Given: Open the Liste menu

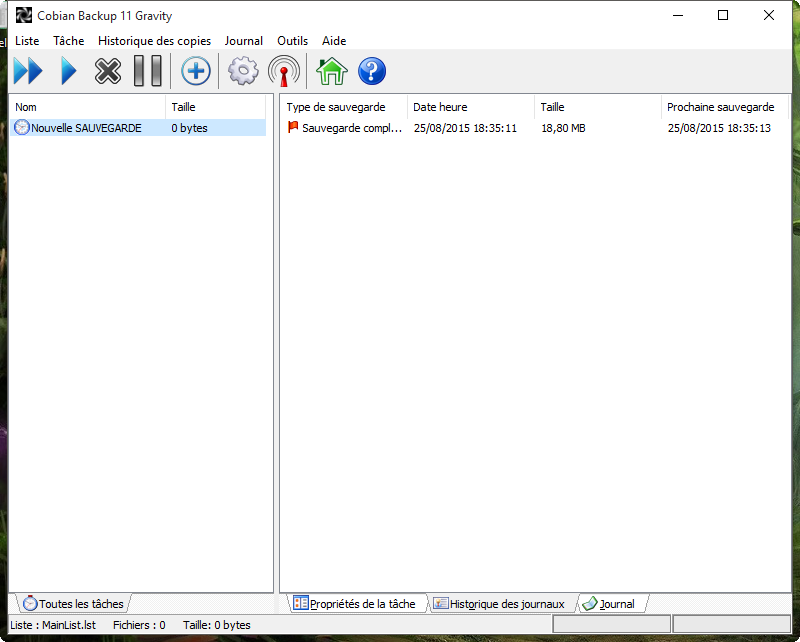Looking at the screenshot, I should pyautogui.click(x=27, y=41).
